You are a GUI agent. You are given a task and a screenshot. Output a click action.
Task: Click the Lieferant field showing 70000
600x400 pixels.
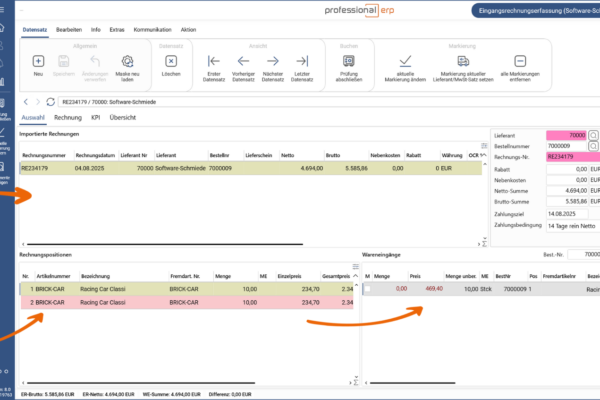tap(566, 135)
